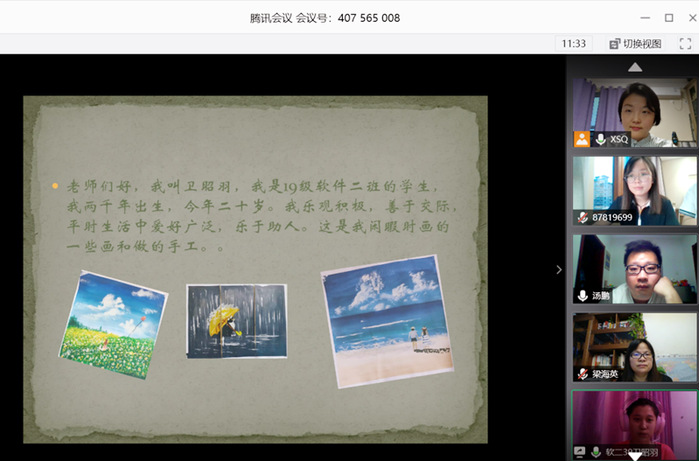Click the orange host icon on XSQ's video
The height and width of the screenshot is (461, 699).
coord(581,139)
